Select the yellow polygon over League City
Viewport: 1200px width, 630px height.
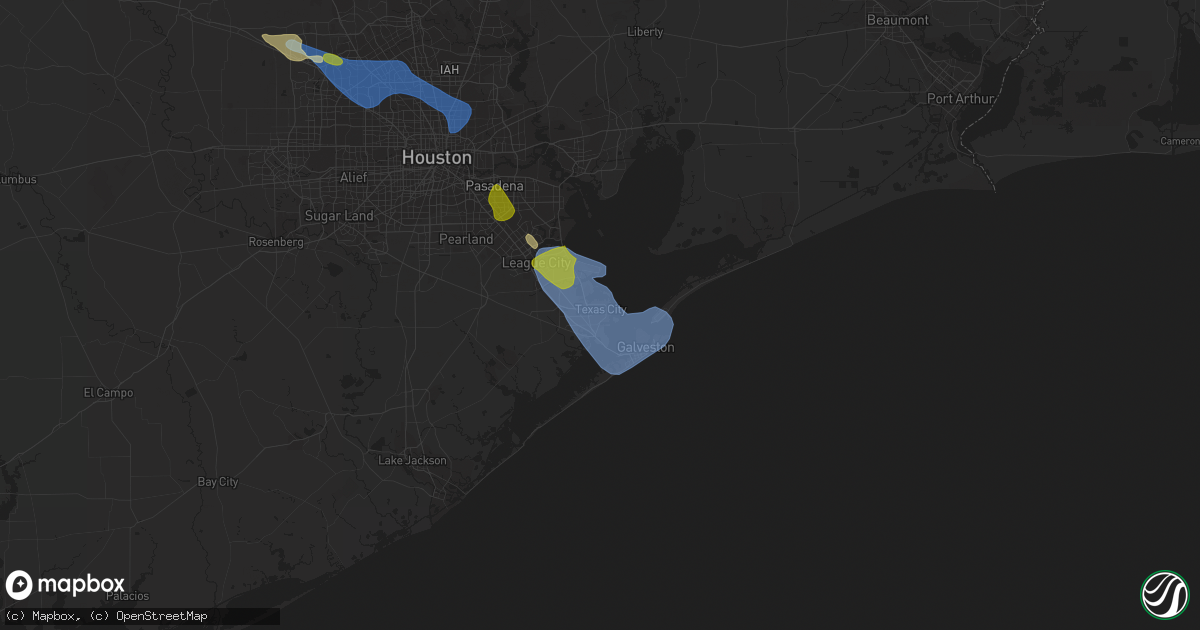pos(554,268)
